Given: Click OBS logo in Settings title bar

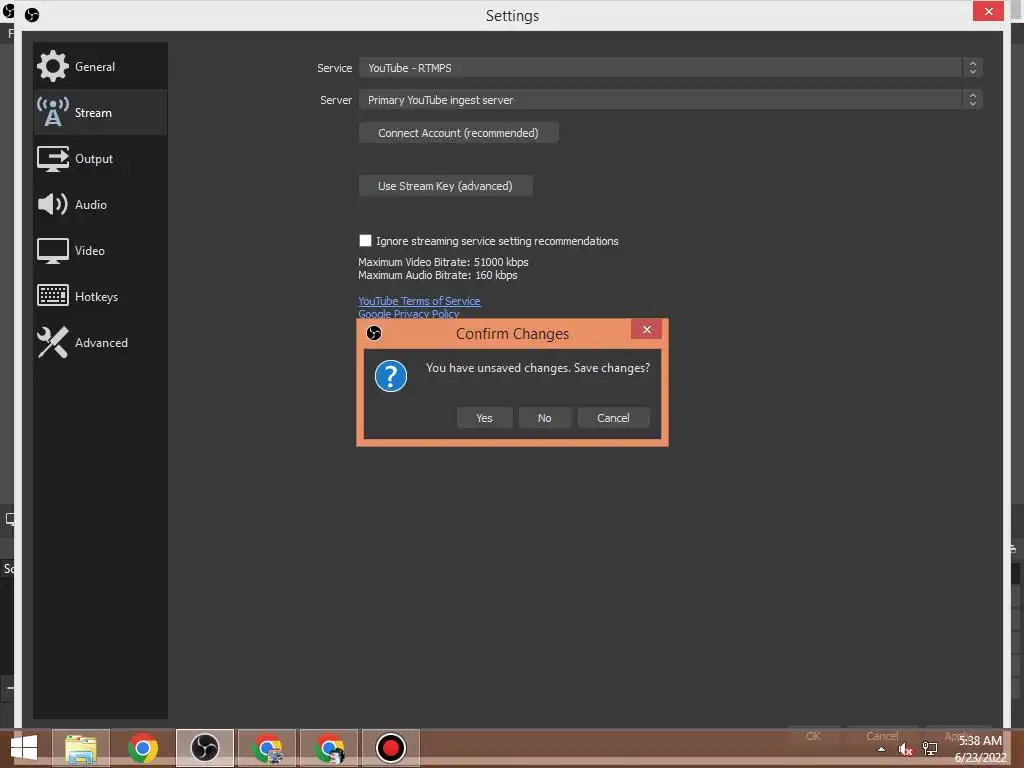Looking at the screenshot, I should click(31, 14).
